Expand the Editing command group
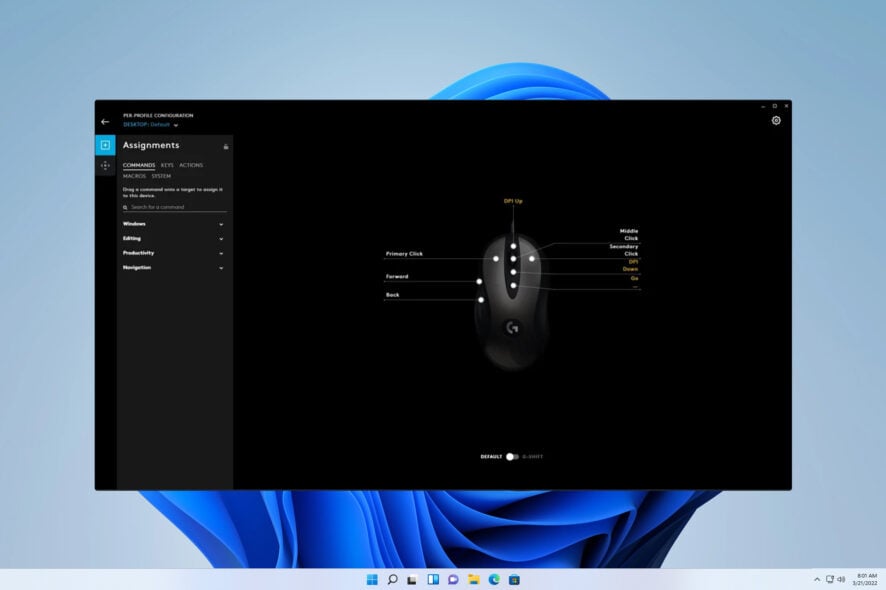Screen dimensions: 886x590 click(x=173, y=238)
